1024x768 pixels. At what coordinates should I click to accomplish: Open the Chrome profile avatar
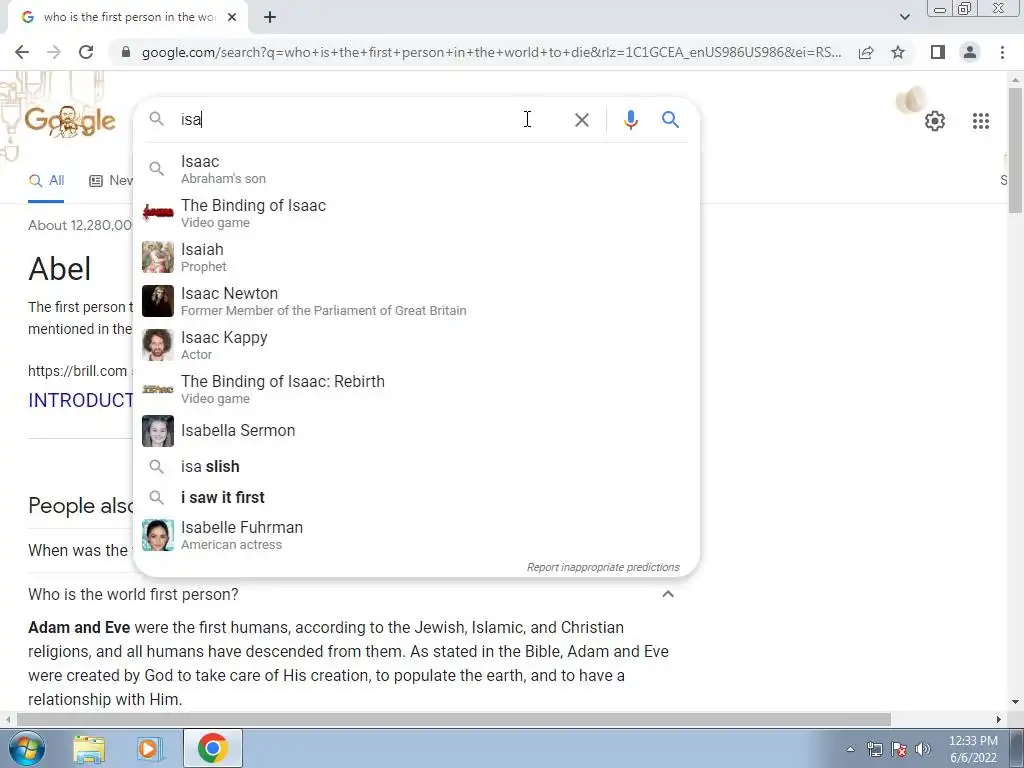point(970,52)
